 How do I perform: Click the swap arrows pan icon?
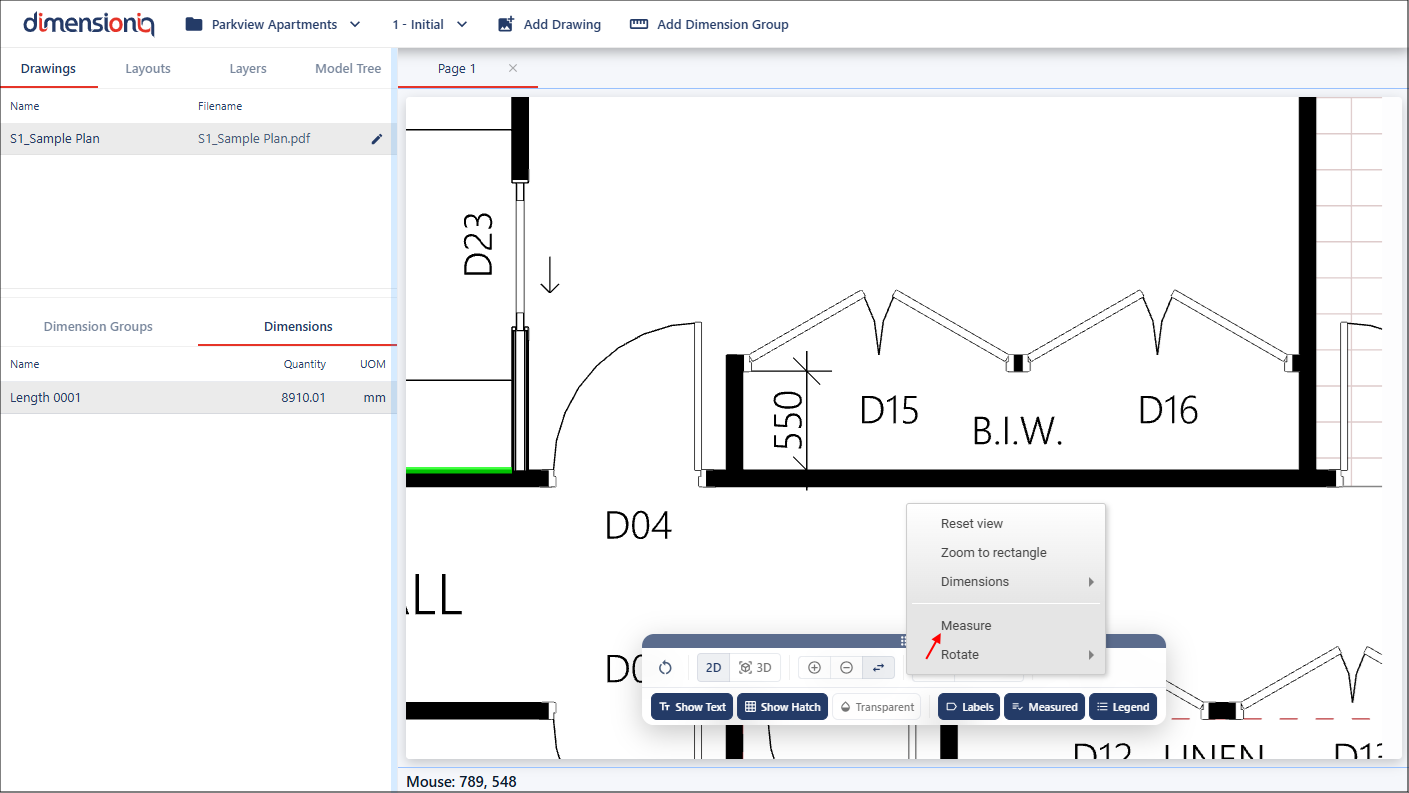click(x=878, y=668)
